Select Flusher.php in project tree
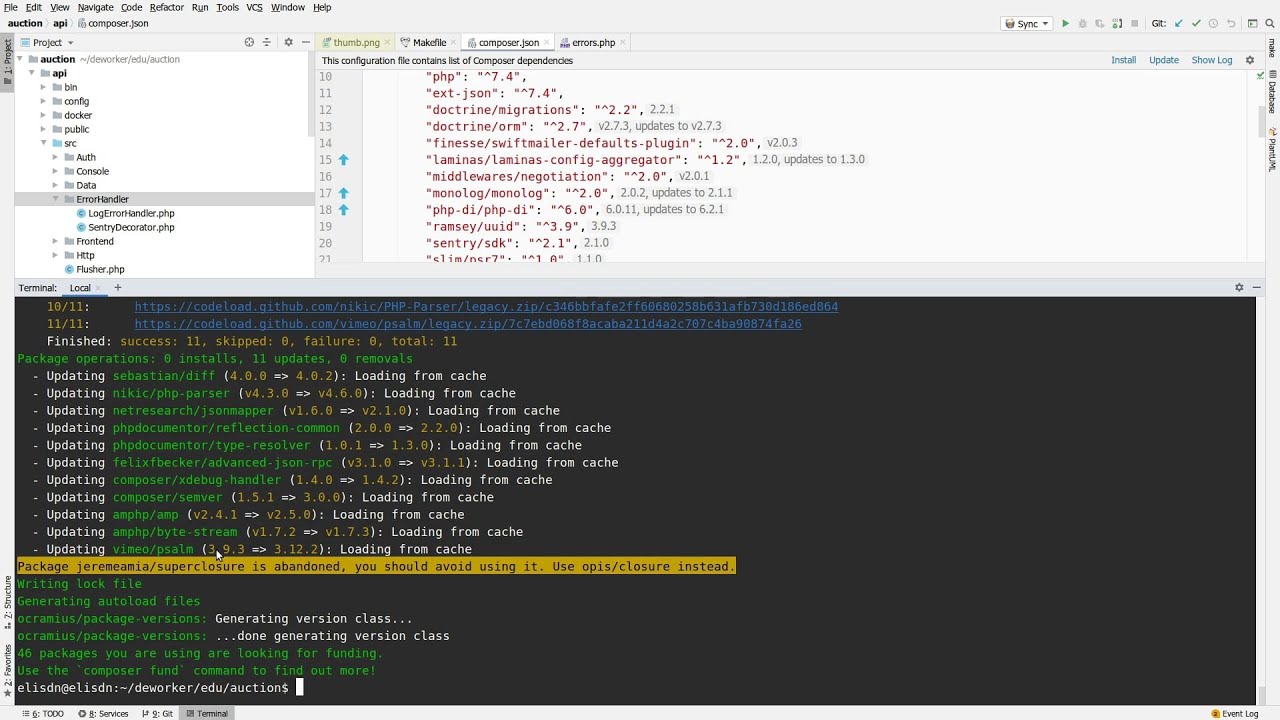This screenshot has width=1280, height=720. 100,269
